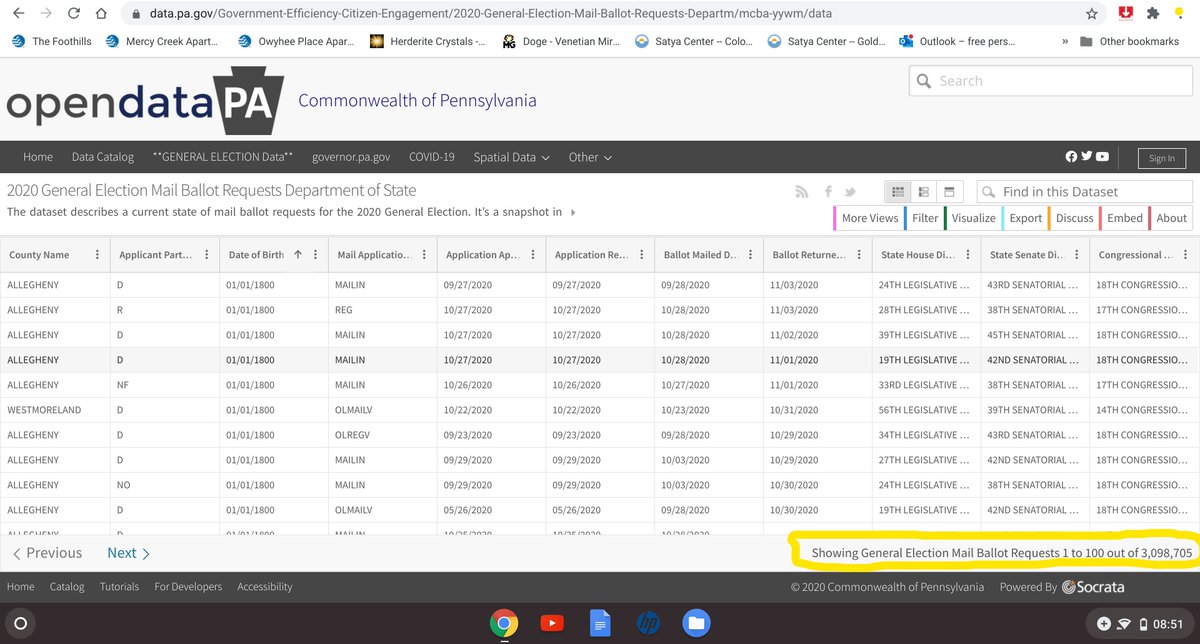
Task: Open the governor.pa.gov nav item
Action: pyautogui.click(x=351, y=157)
